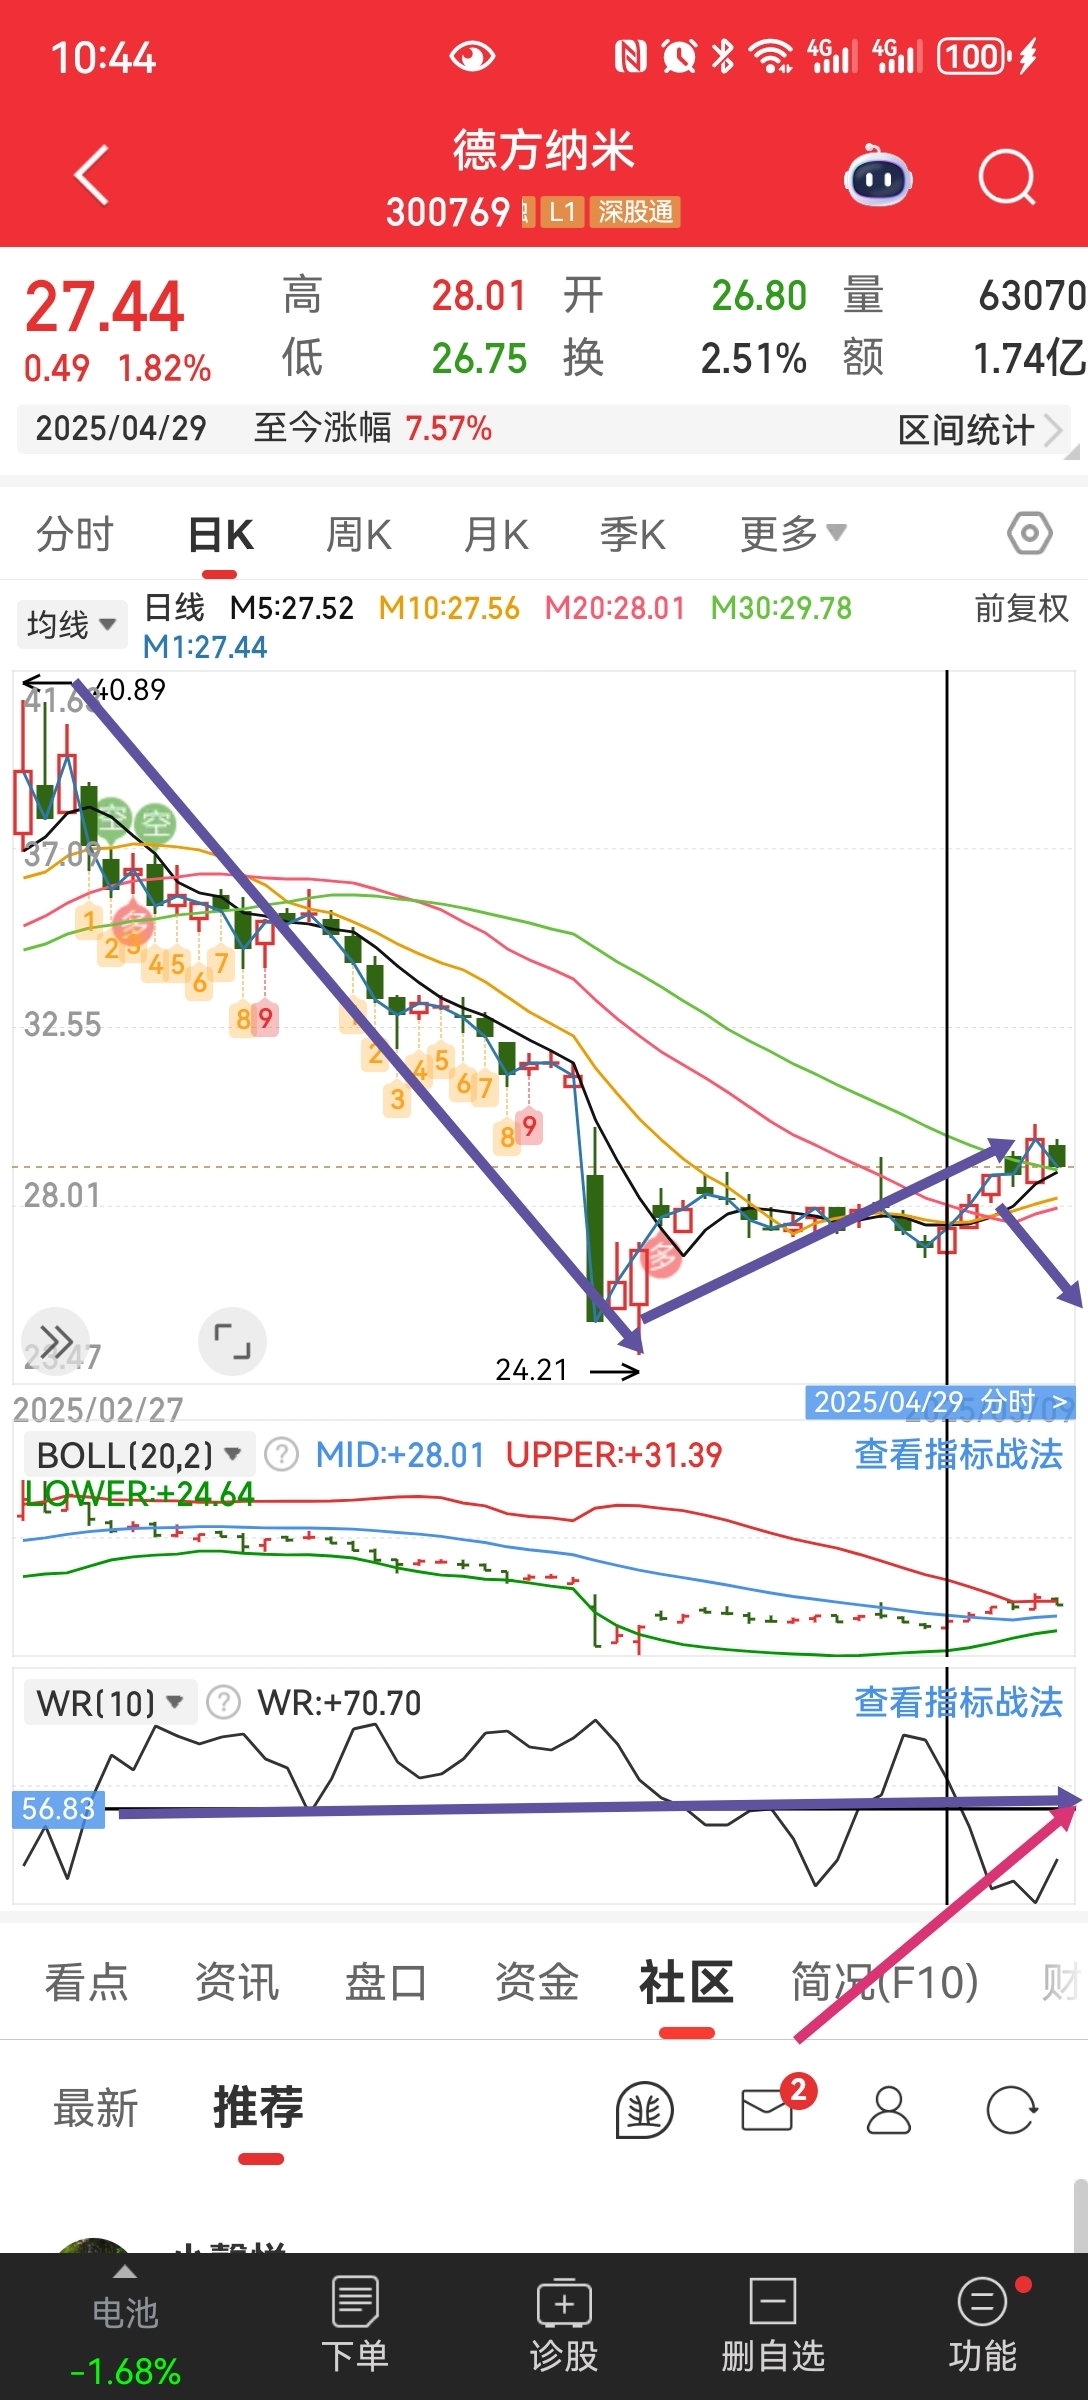Open WR indicator help question mark
This screenshot has height=2400, width=1088.
point(223,1702)
